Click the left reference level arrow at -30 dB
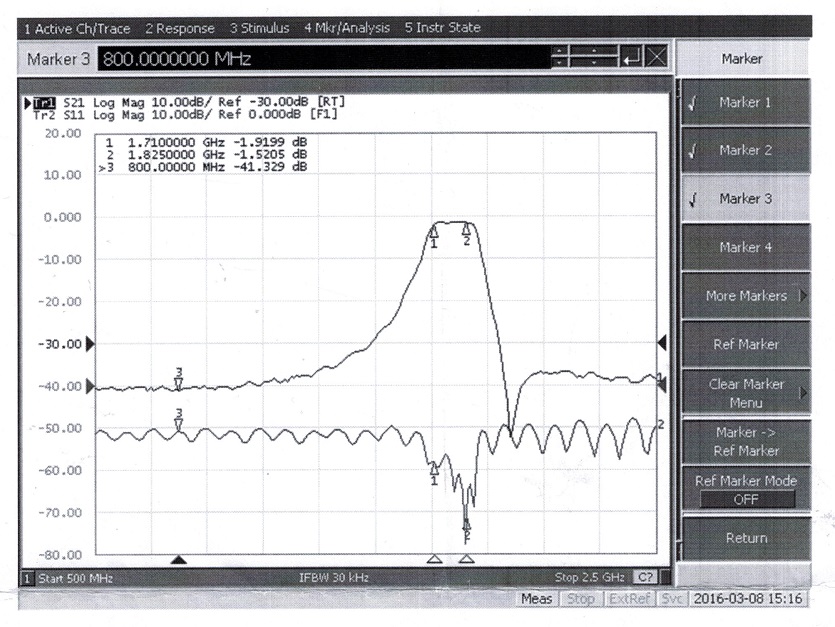 point(91,344)
